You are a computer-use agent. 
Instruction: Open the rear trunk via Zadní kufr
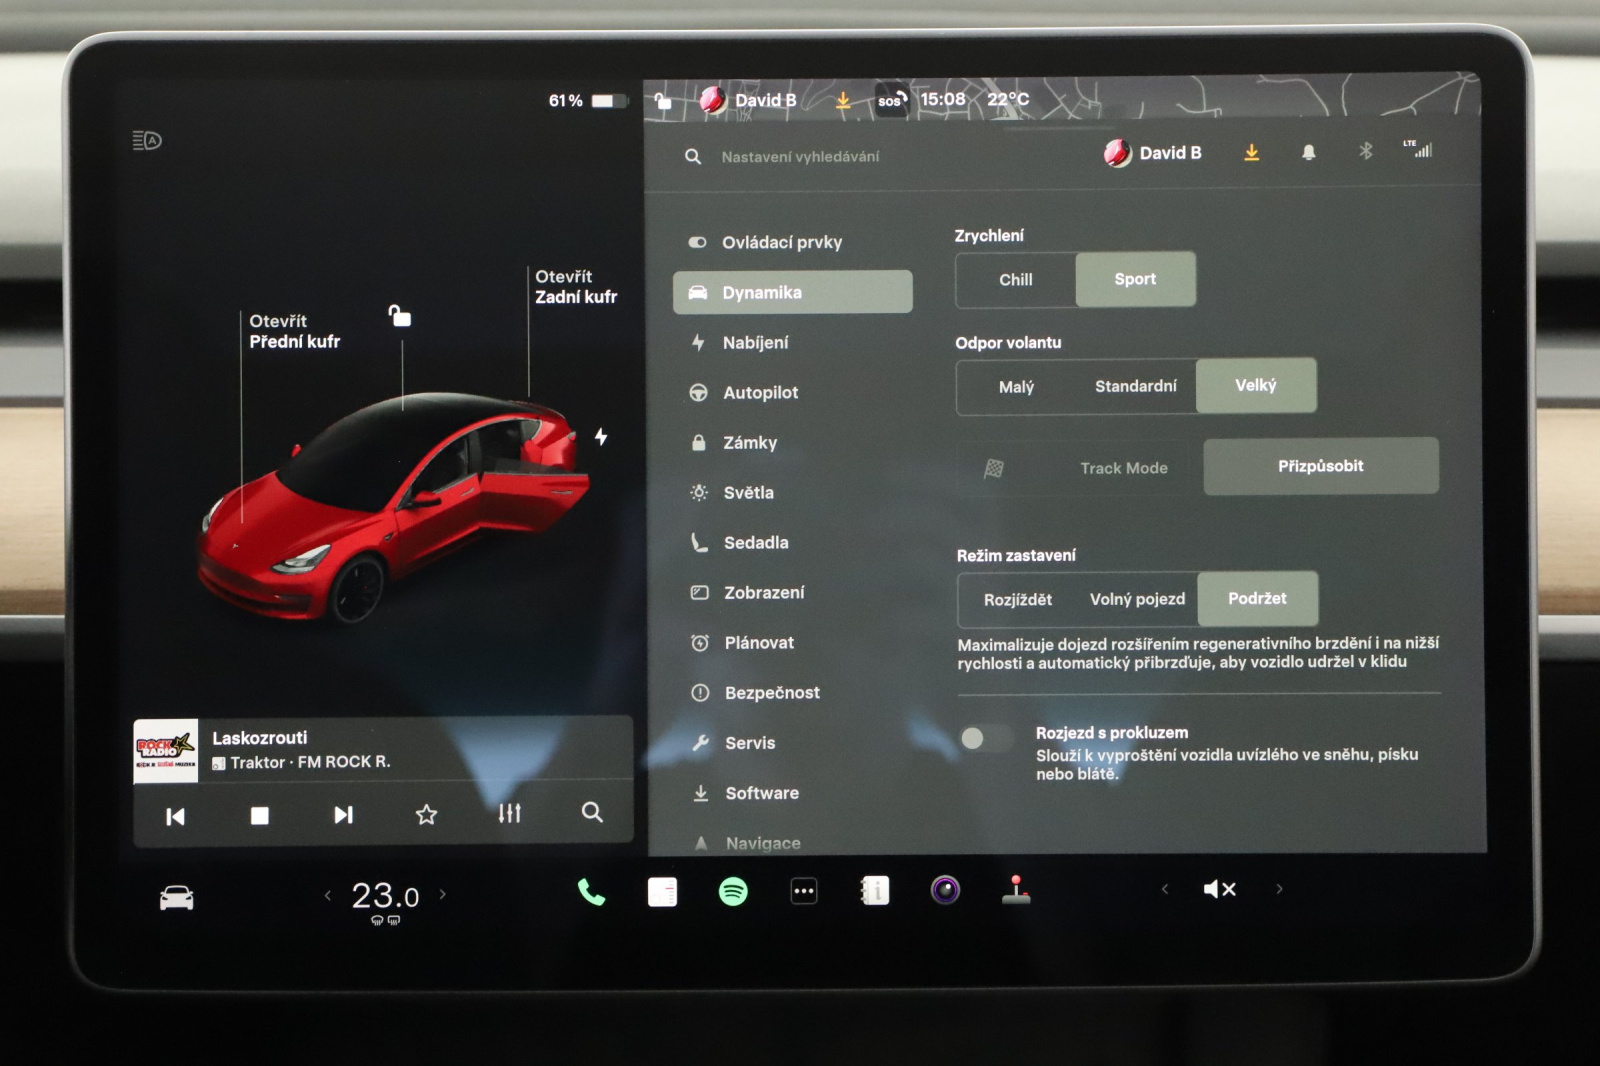(575, 287)
